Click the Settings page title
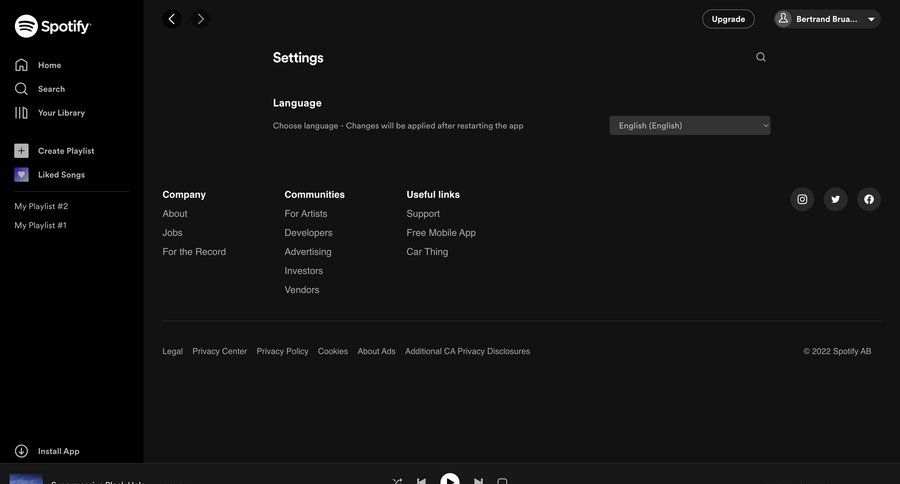The height and width of the screenshot is (484, 900). click(298, 58)
